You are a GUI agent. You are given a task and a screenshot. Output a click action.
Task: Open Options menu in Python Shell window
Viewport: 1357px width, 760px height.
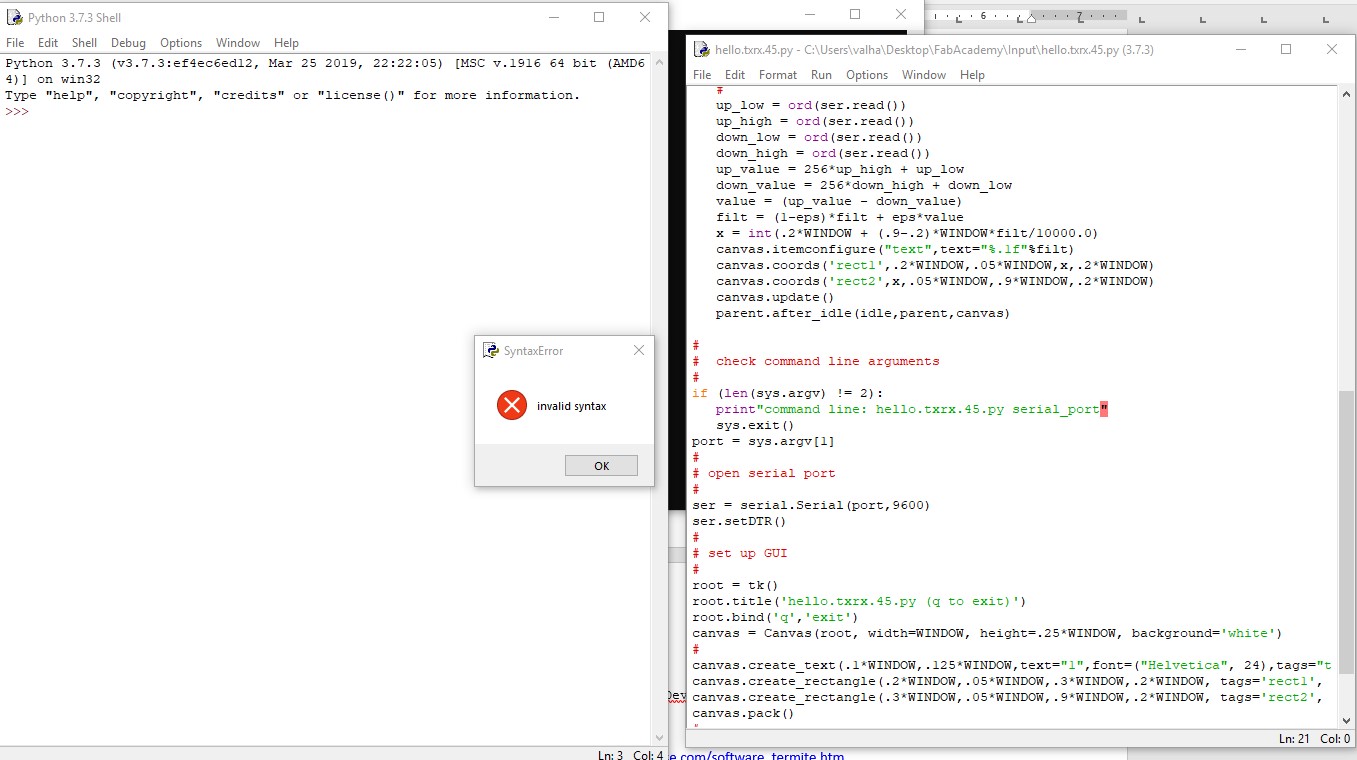point(181,43)
